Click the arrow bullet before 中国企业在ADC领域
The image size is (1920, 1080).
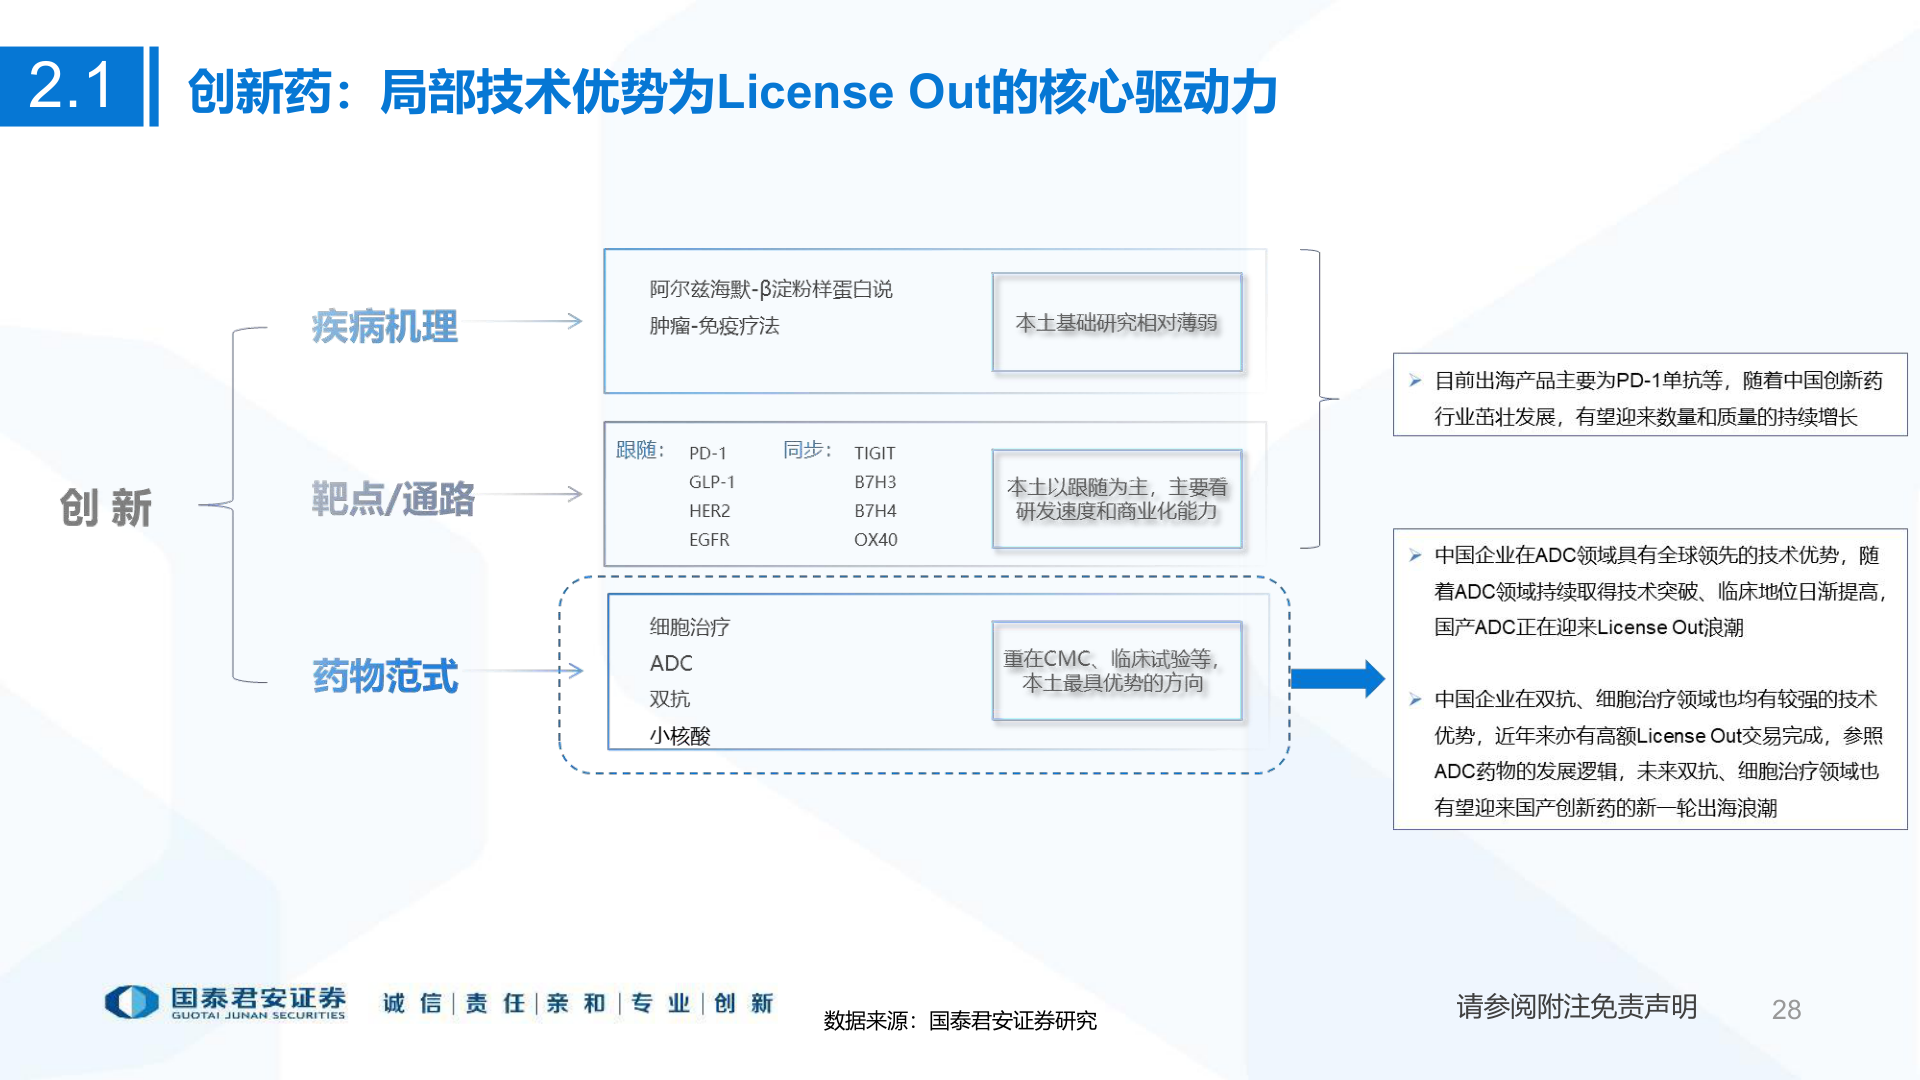1415,556
